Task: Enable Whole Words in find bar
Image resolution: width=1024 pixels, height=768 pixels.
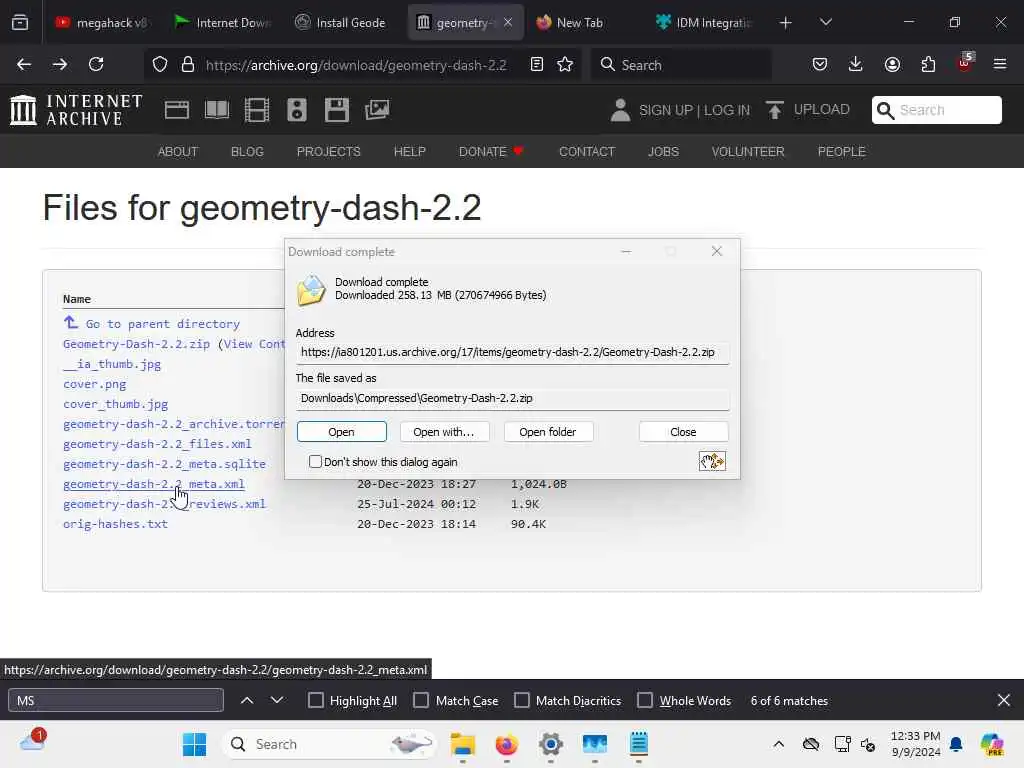Action: coord(645,701)
